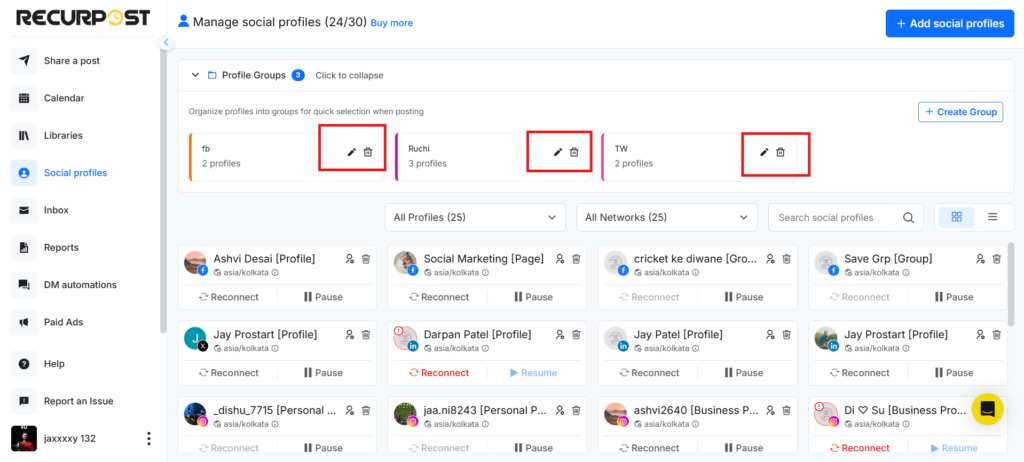Delete Jay Patel profile
The image size is (1024, 462).
point(786,335)
